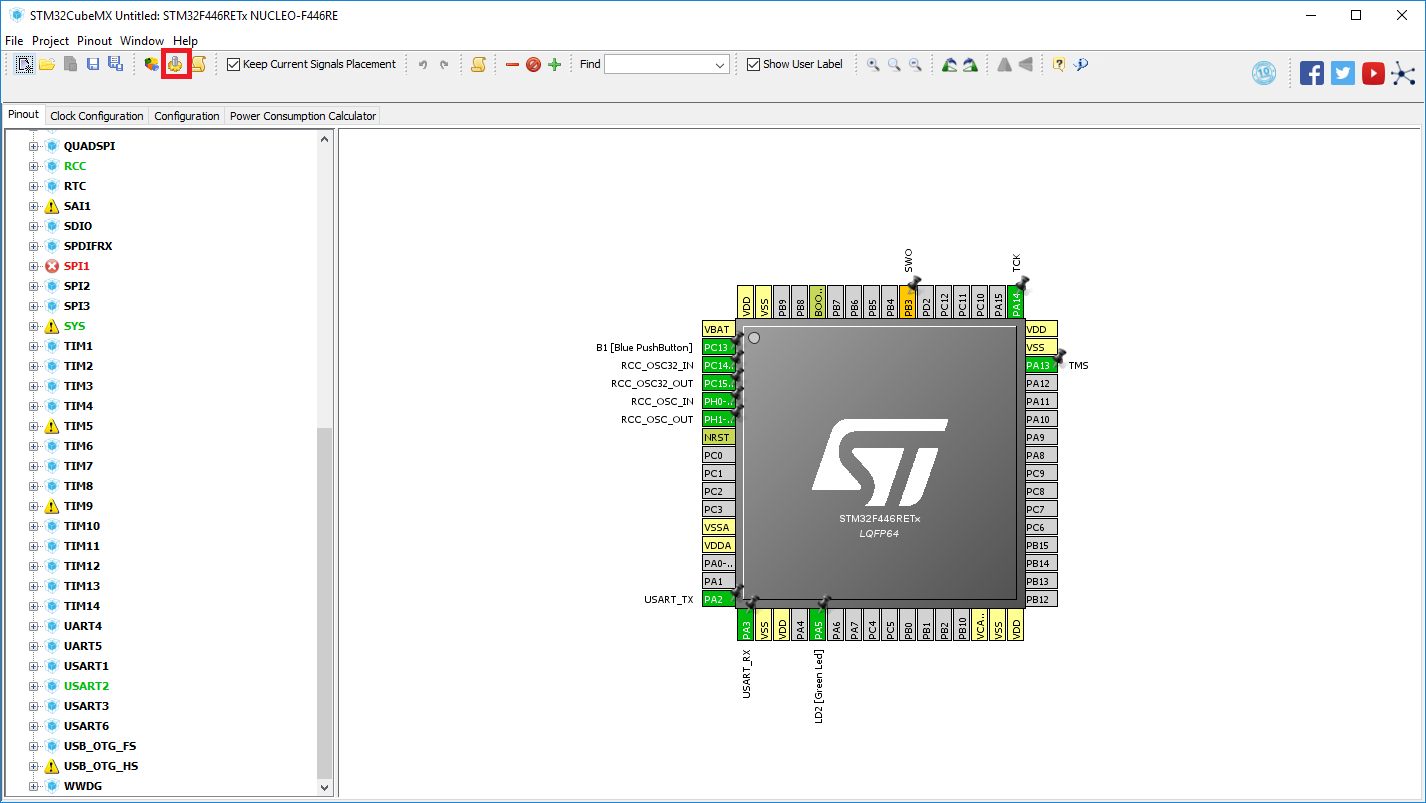Click the tree scrollbar up arrow

[324, 138]
